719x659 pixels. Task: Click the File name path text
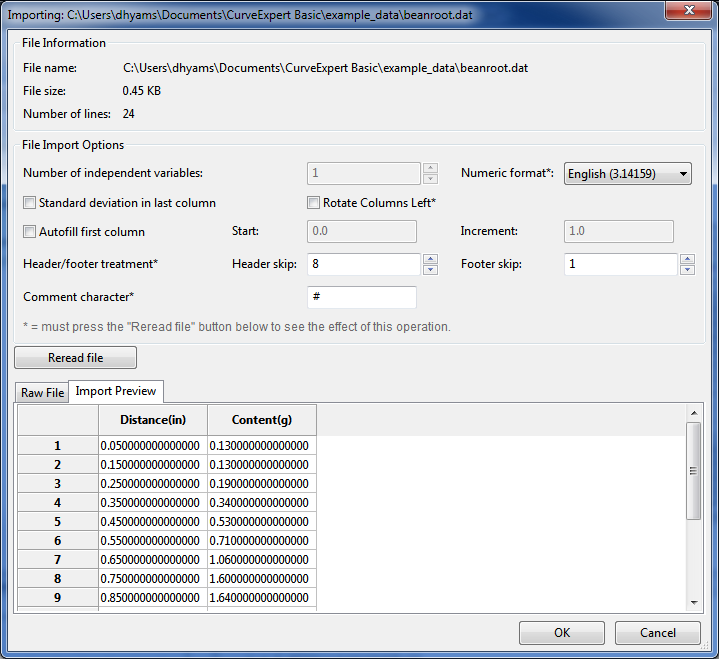coord(325,68)
